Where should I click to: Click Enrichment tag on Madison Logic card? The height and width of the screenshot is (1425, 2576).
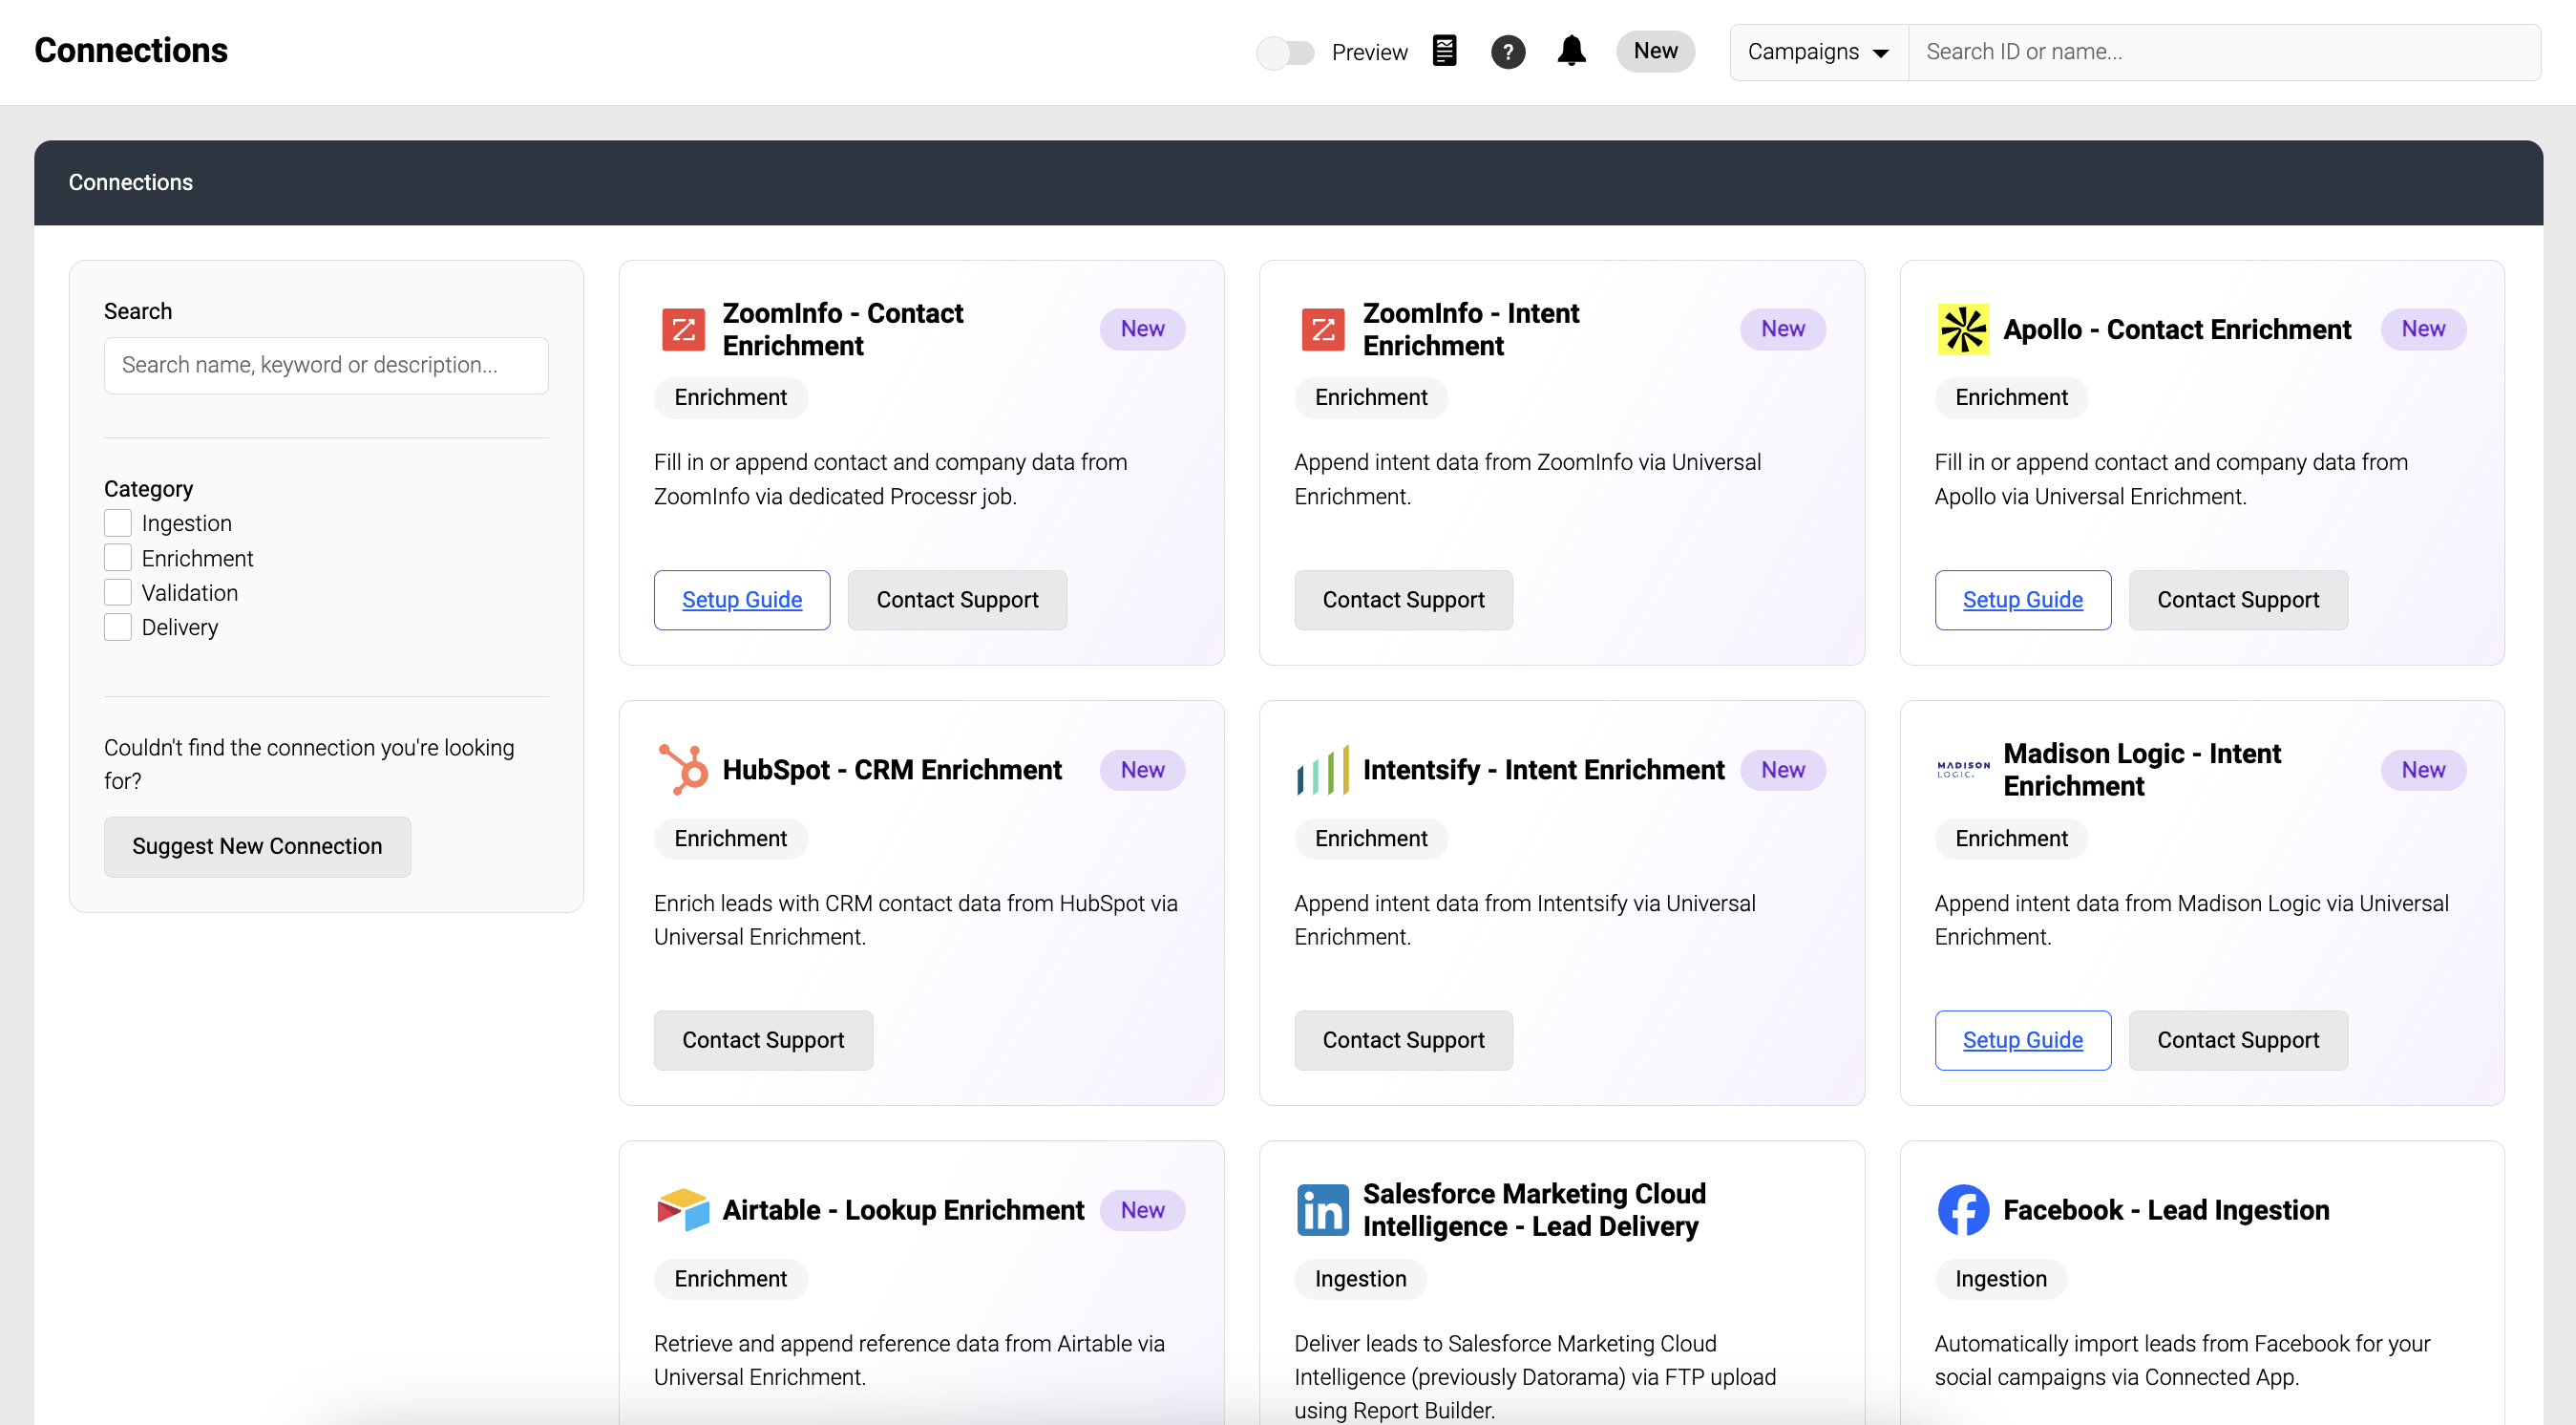click(2011, 838)
